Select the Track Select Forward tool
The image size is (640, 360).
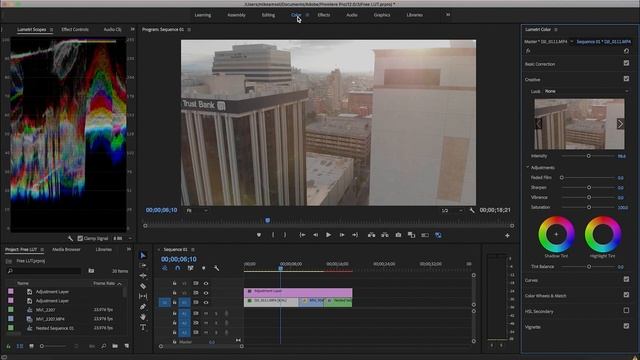tap(143, 265)
